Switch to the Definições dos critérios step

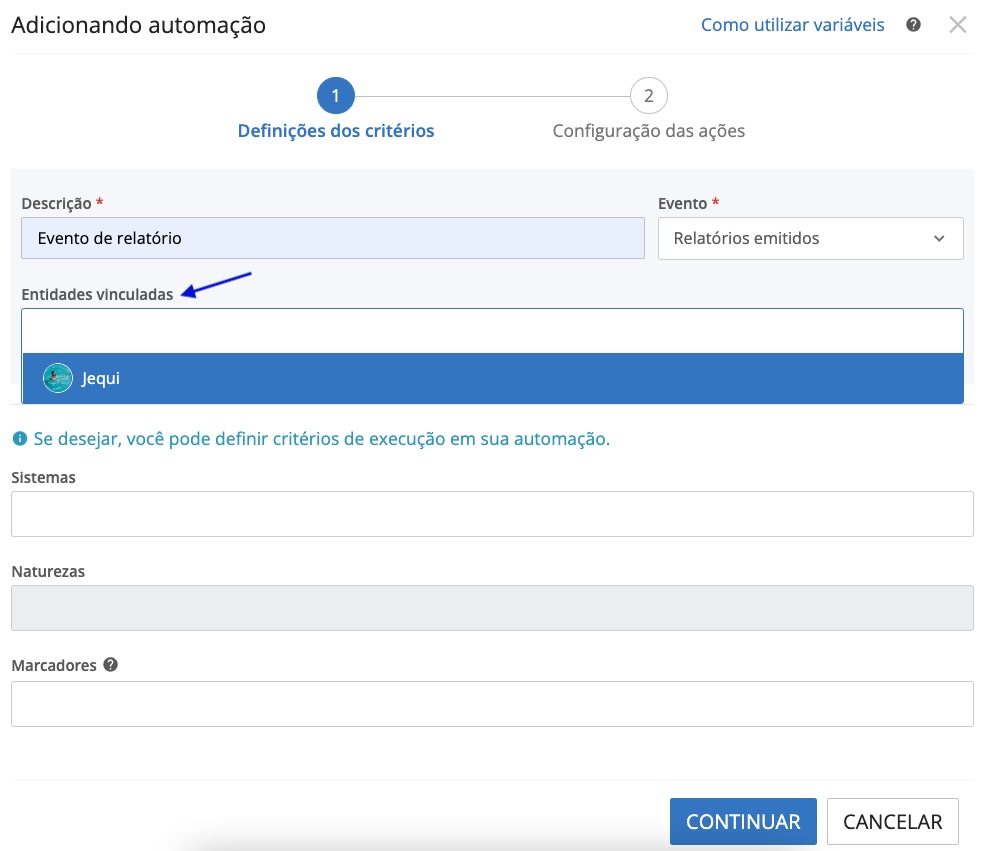335,131
